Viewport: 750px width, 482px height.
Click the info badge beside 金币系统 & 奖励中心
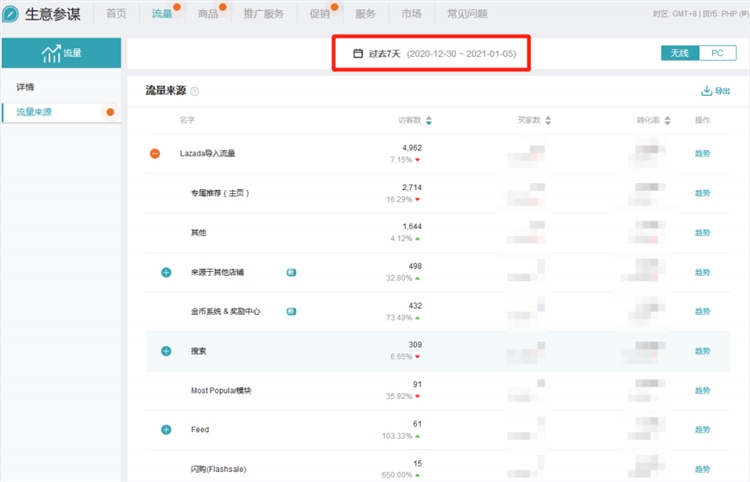(x=291, y=311)
